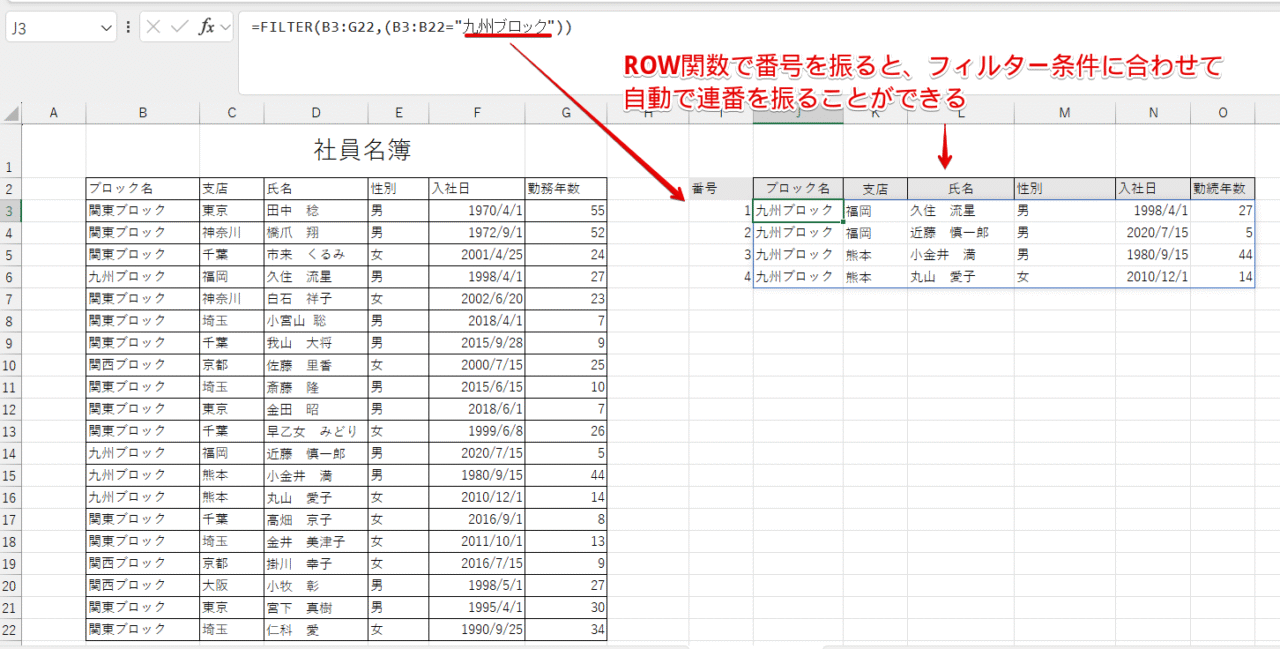Image resolution: width=1280 pixels, height=649 pixels.
Task: Click the 番号 header cell
Action: pos(720,188)
